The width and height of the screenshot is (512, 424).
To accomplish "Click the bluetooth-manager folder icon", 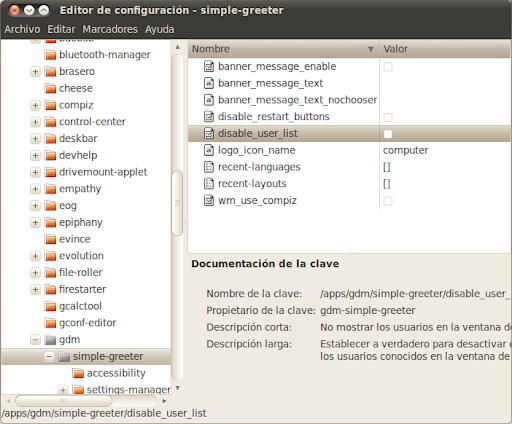I will (x=50, y=55).
